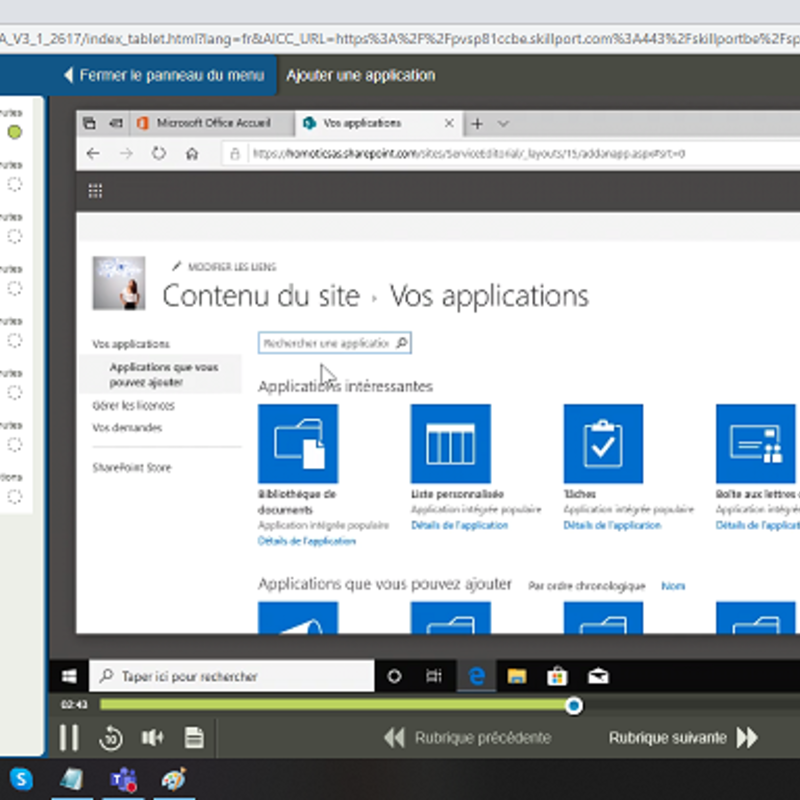The height and width of the screenshot is (800, 800).
Task: Click the set-aside tabs icon
Action: coord(115,123)
